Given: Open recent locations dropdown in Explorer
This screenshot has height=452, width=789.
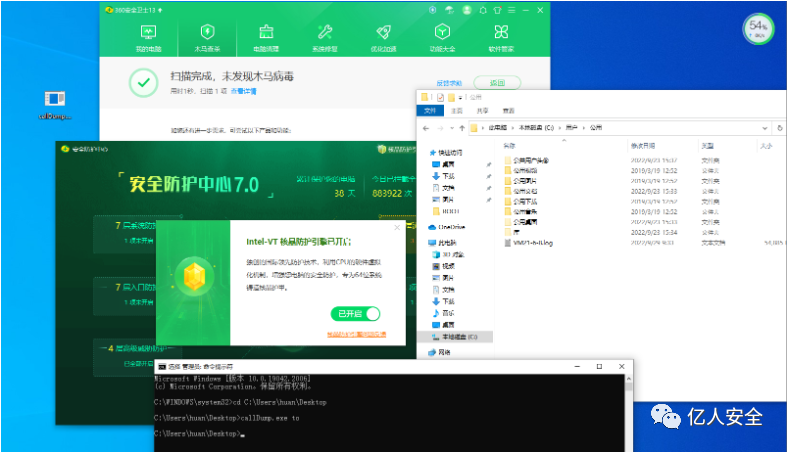Looking at the screenshot, I should [452, 128].
